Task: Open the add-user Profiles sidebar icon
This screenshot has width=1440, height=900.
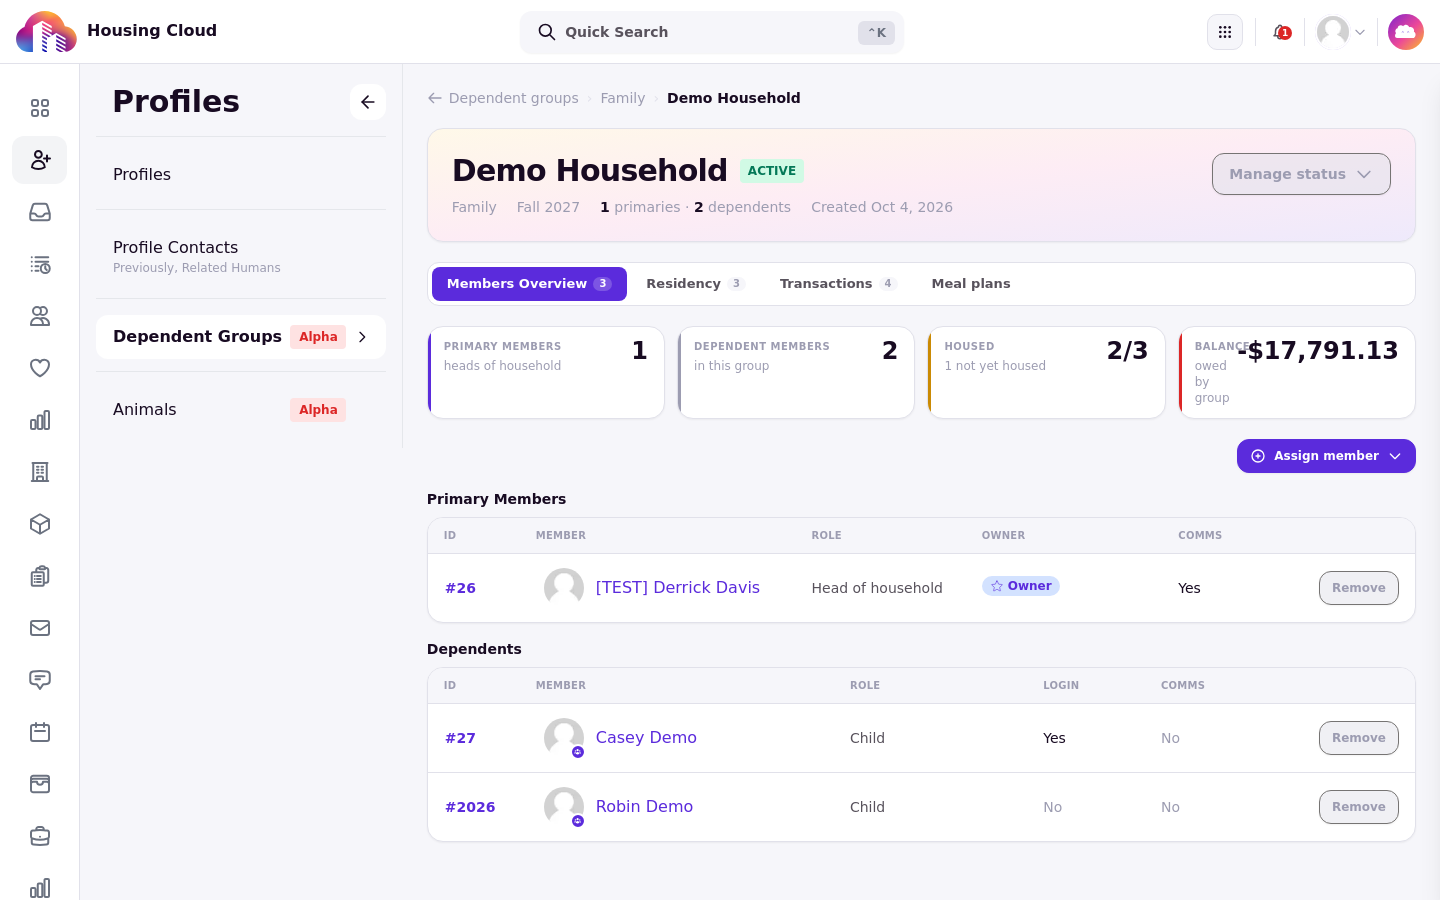Action: coord(40,160)
